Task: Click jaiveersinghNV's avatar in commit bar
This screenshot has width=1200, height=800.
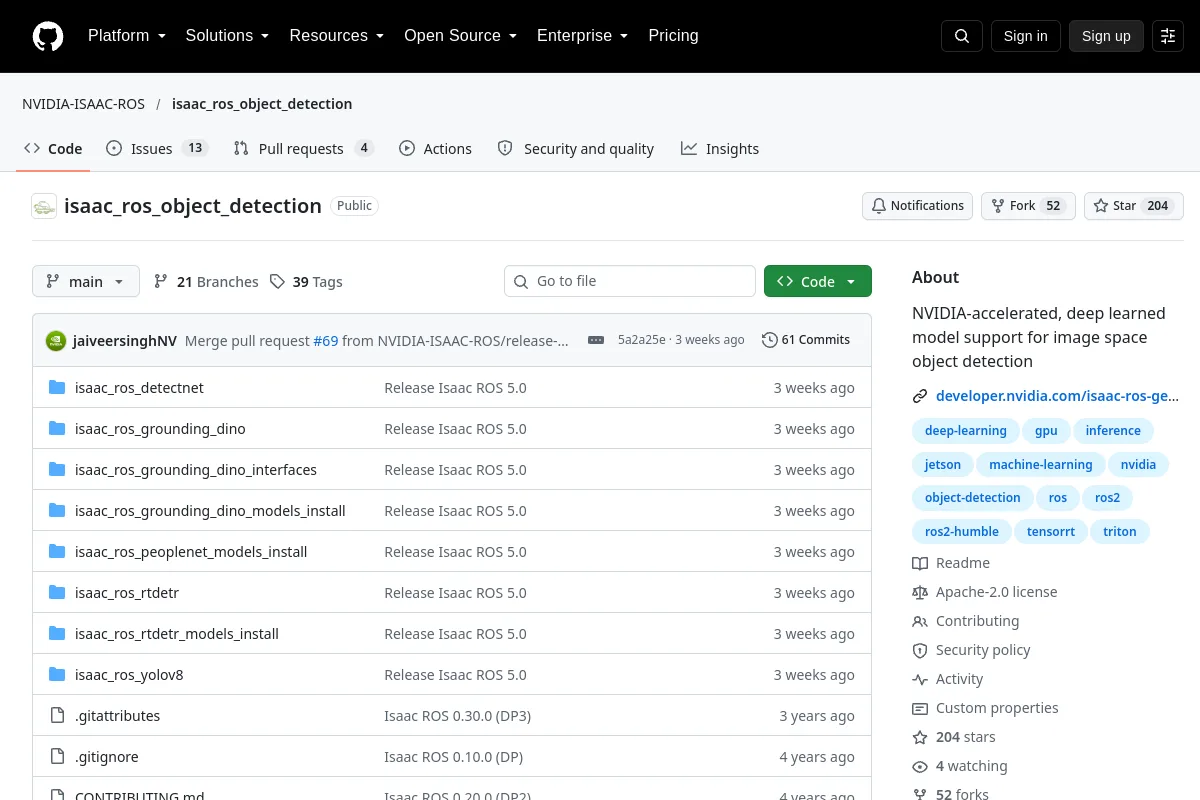Action: pyautogui.click(x=56, y=340)
